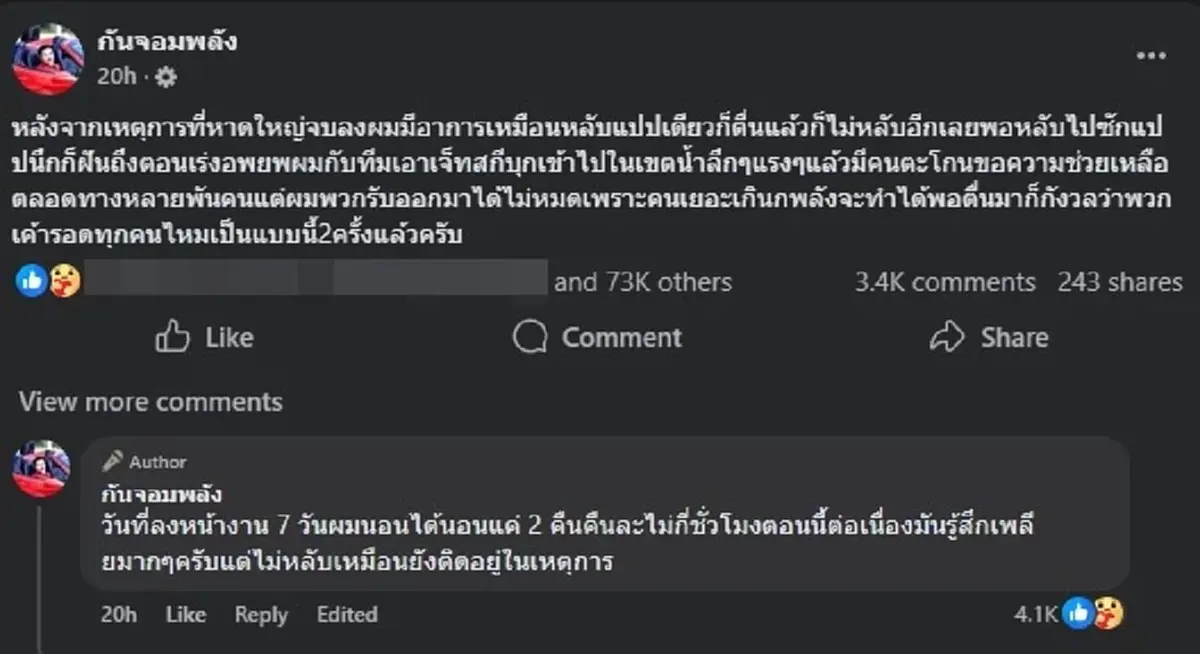Click Edited to view the comment edit history
This screenshot has height=654, width=1200.
click(346, 615)
